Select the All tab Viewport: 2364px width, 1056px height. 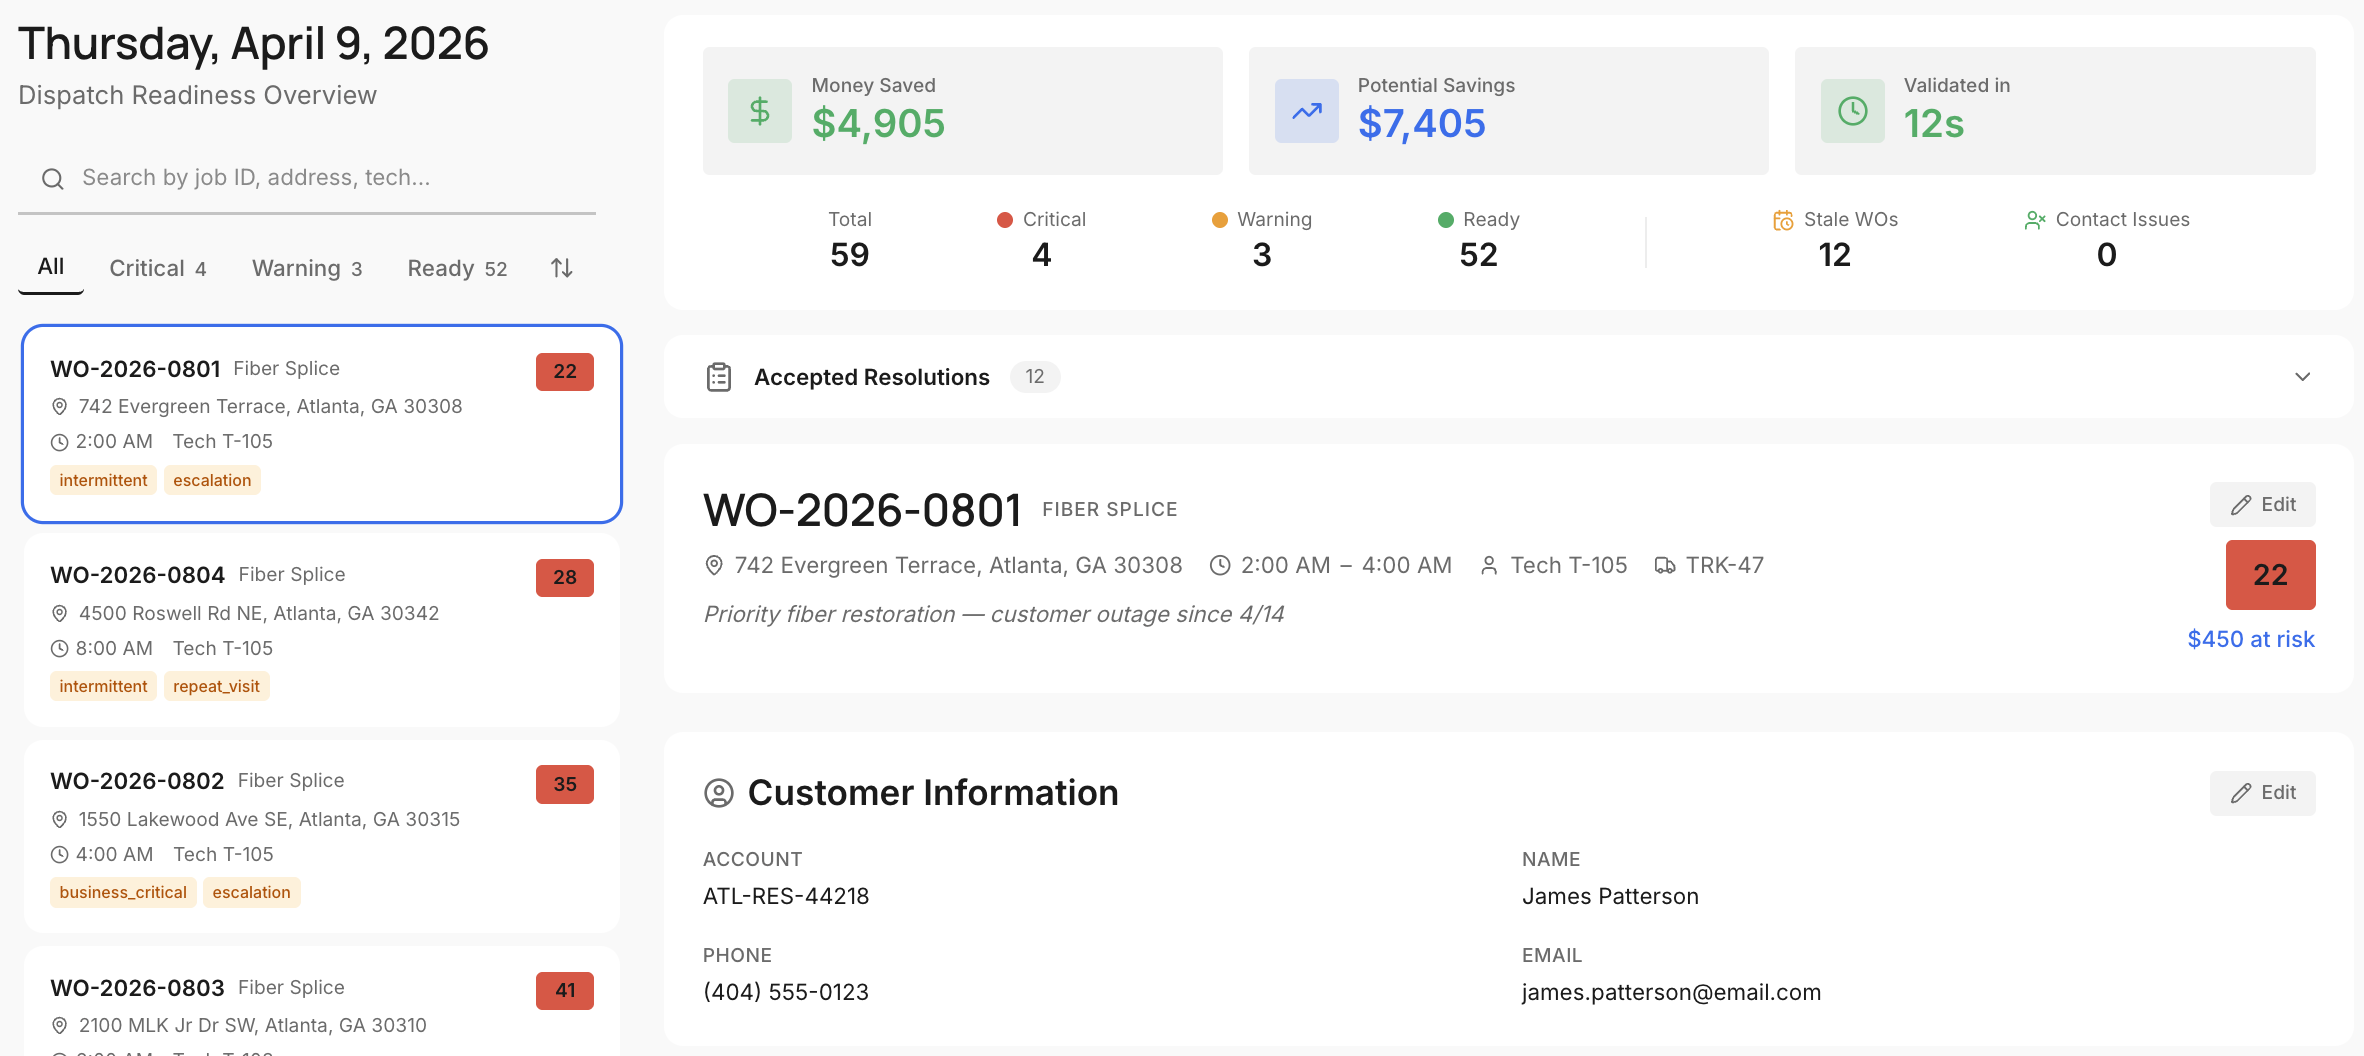51,267
